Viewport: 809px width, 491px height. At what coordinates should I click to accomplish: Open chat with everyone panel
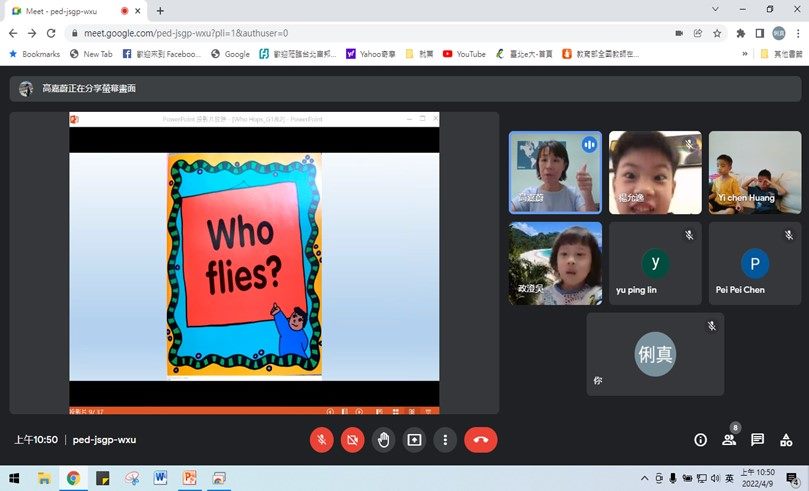click(758, 439)
